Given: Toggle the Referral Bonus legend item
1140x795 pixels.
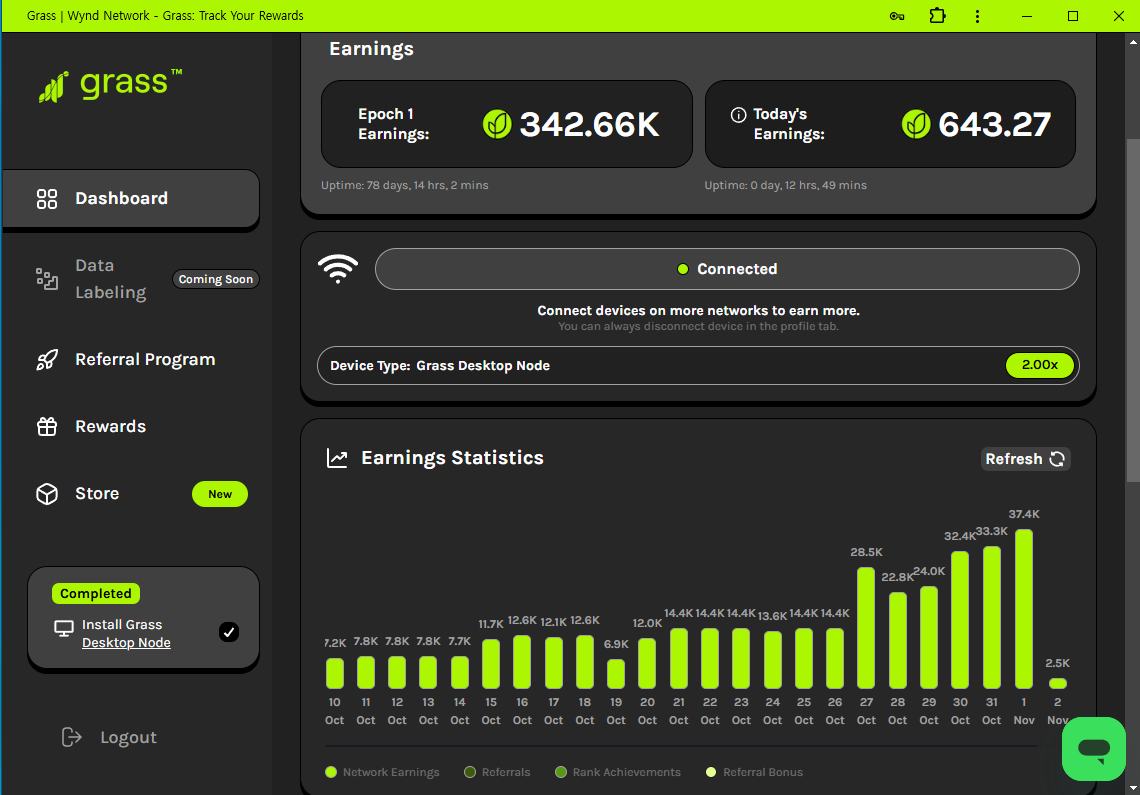Looking at the screenshot, I should 755,772.
